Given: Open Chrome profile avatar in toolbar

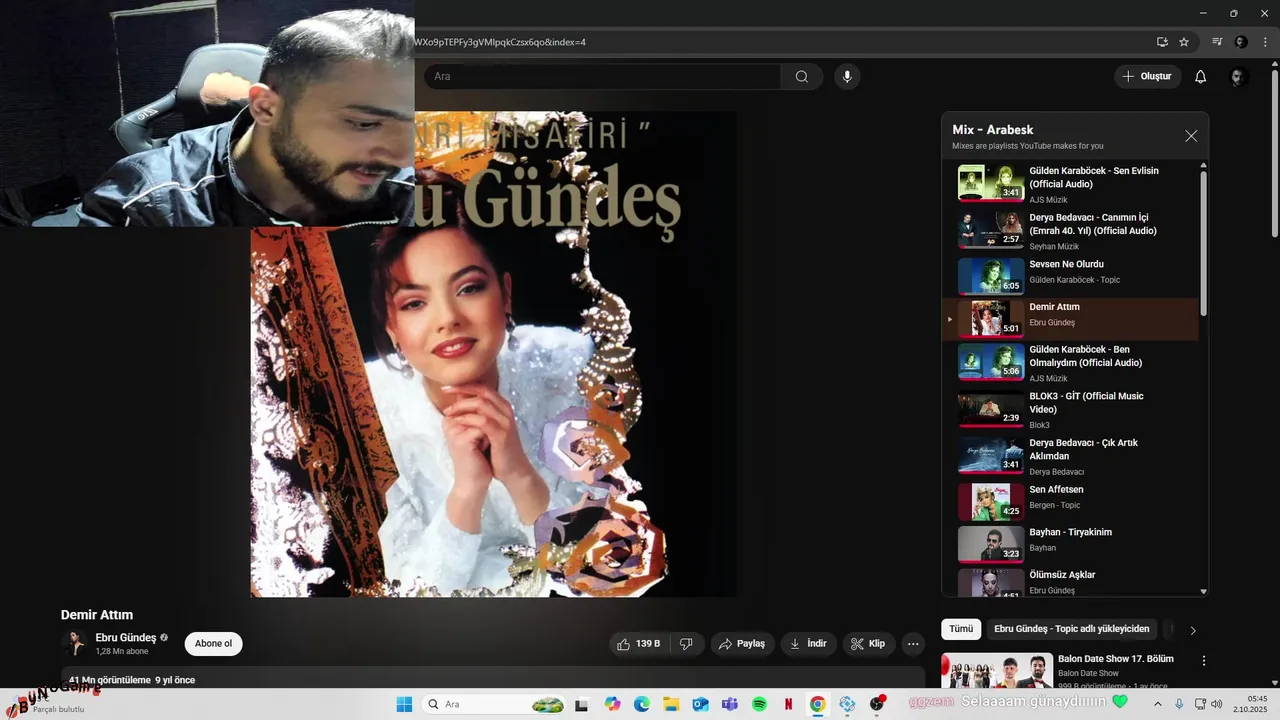Looking at the screenshot, I should (x=1241, y=42).
